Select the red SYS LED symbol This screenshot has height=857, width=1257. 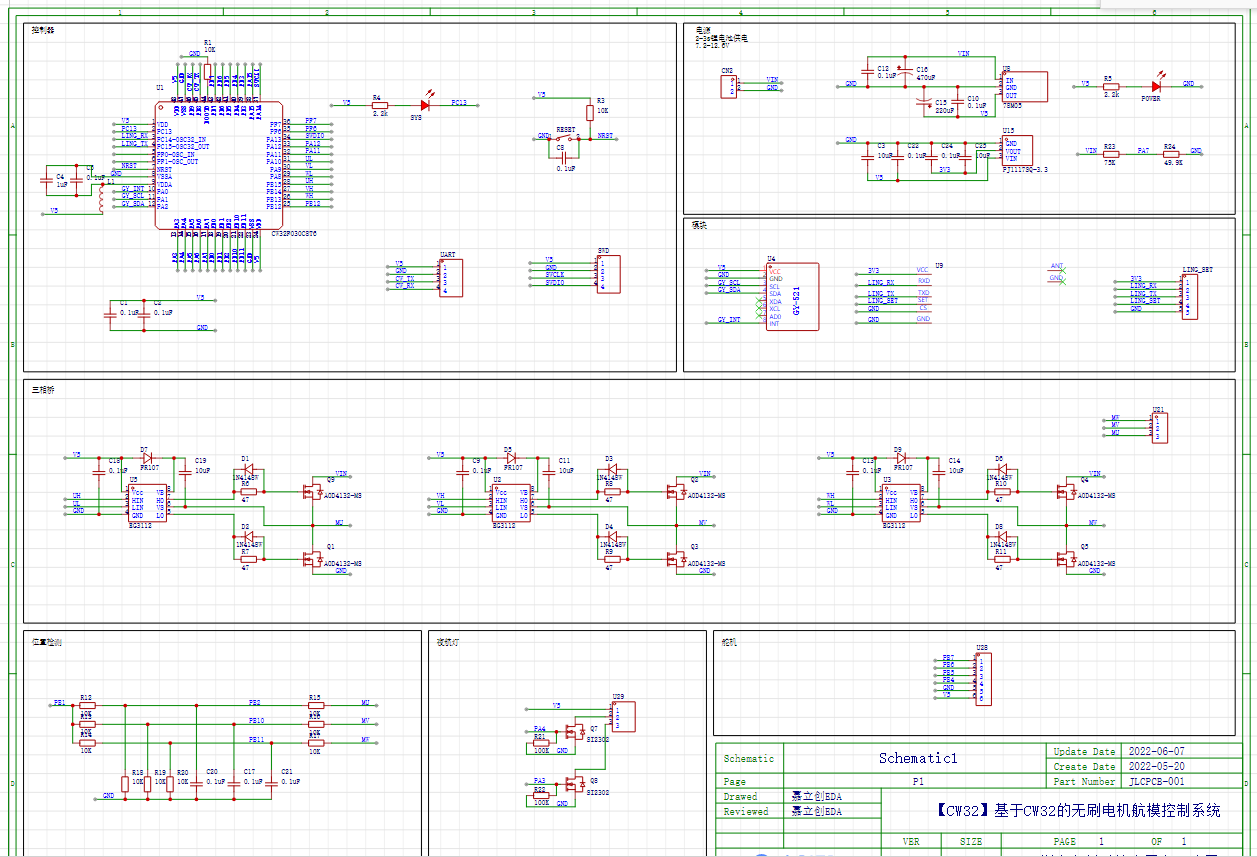(425, 104)
